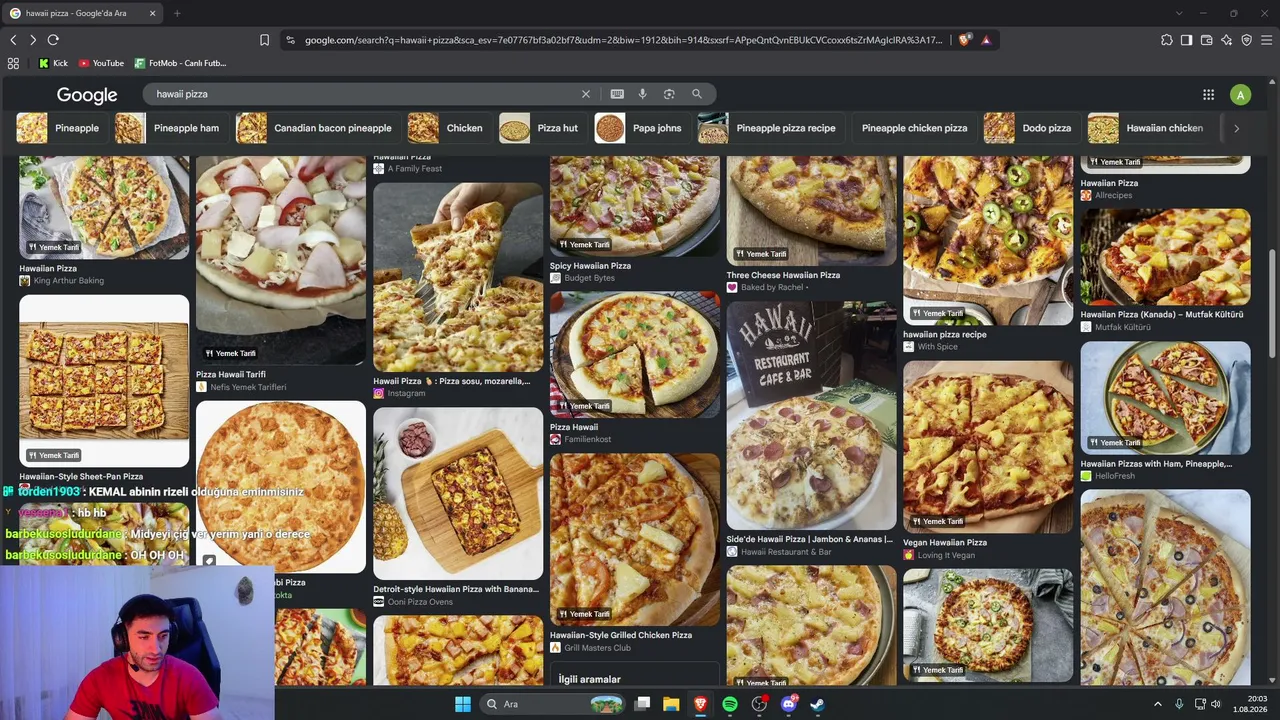
Task: Open the Pizza Hawaii Familienkost image
Action: [634, 354]
